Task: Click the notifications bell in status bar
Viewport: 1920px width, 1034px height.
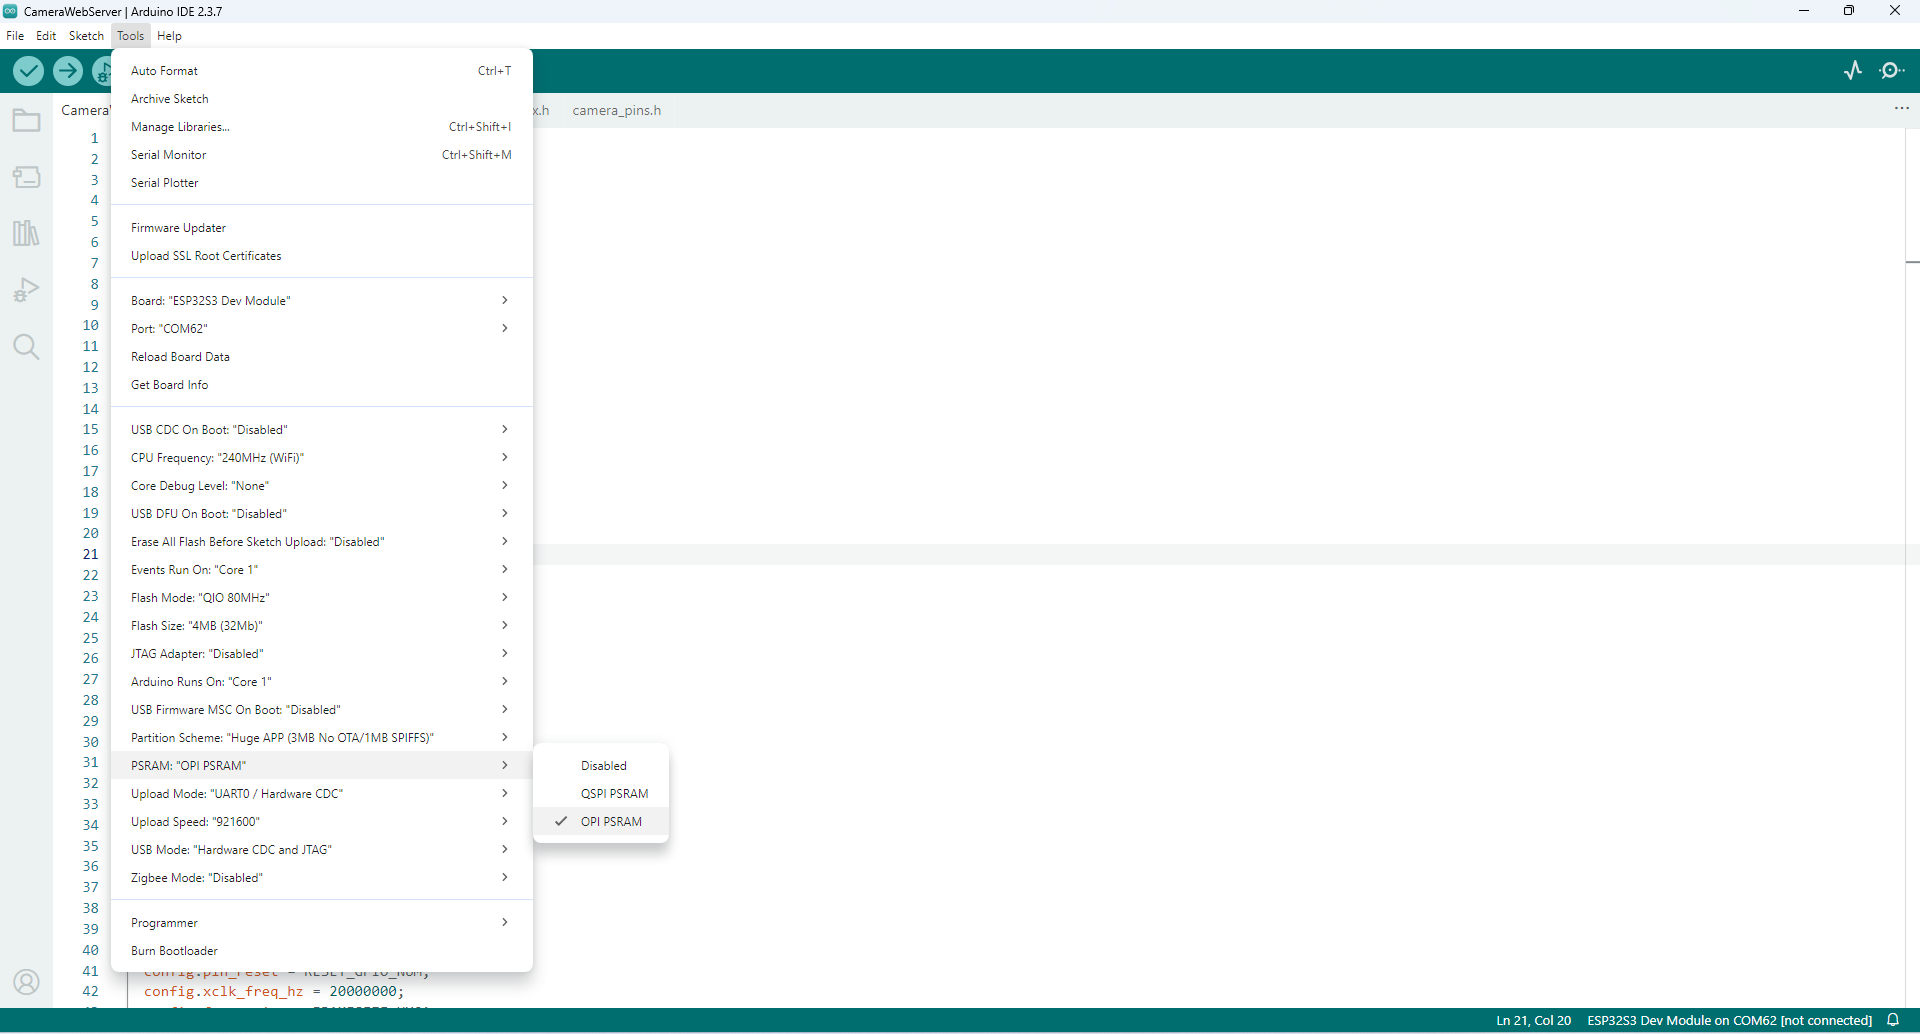Action: pyautogui.click(x=1893, y=1020)
